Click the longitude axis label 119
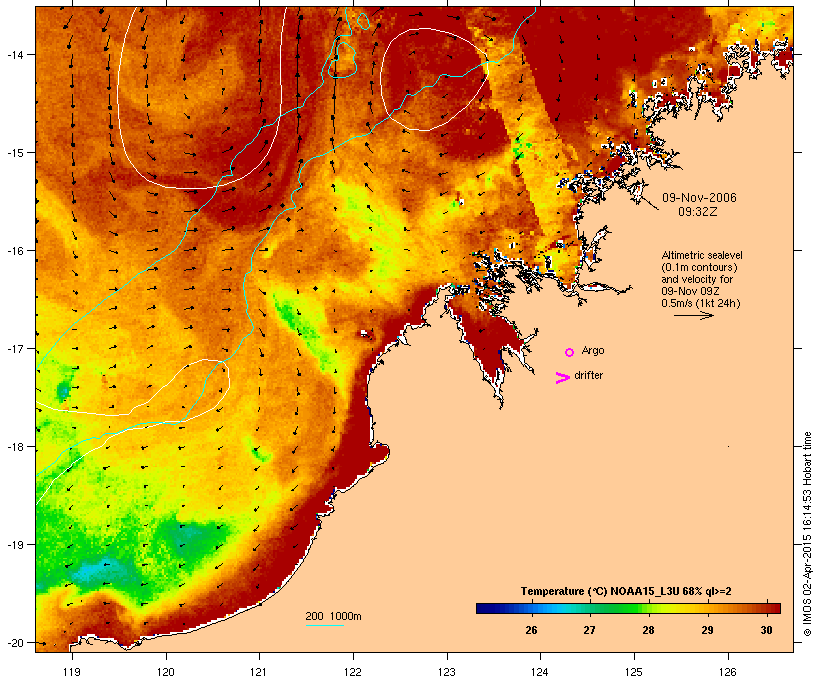Image resolution: width=820 pixels, height=680 pixels. (72, 672)
